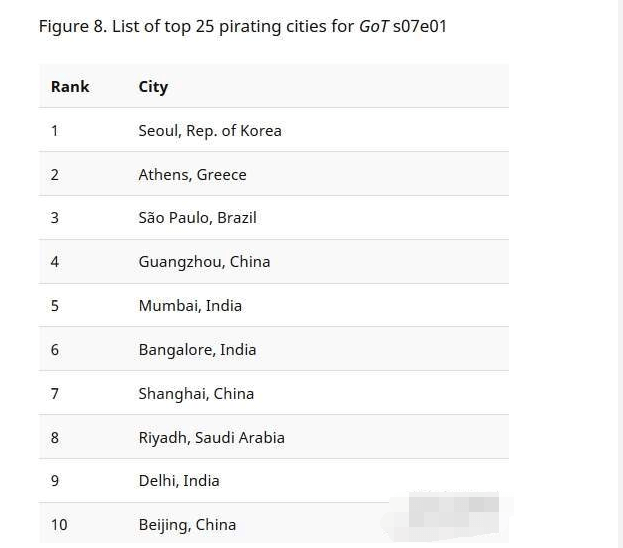This screenshot has width=623, height=548.
Task: Click rank number 10 cell
Action: (59, 525)
